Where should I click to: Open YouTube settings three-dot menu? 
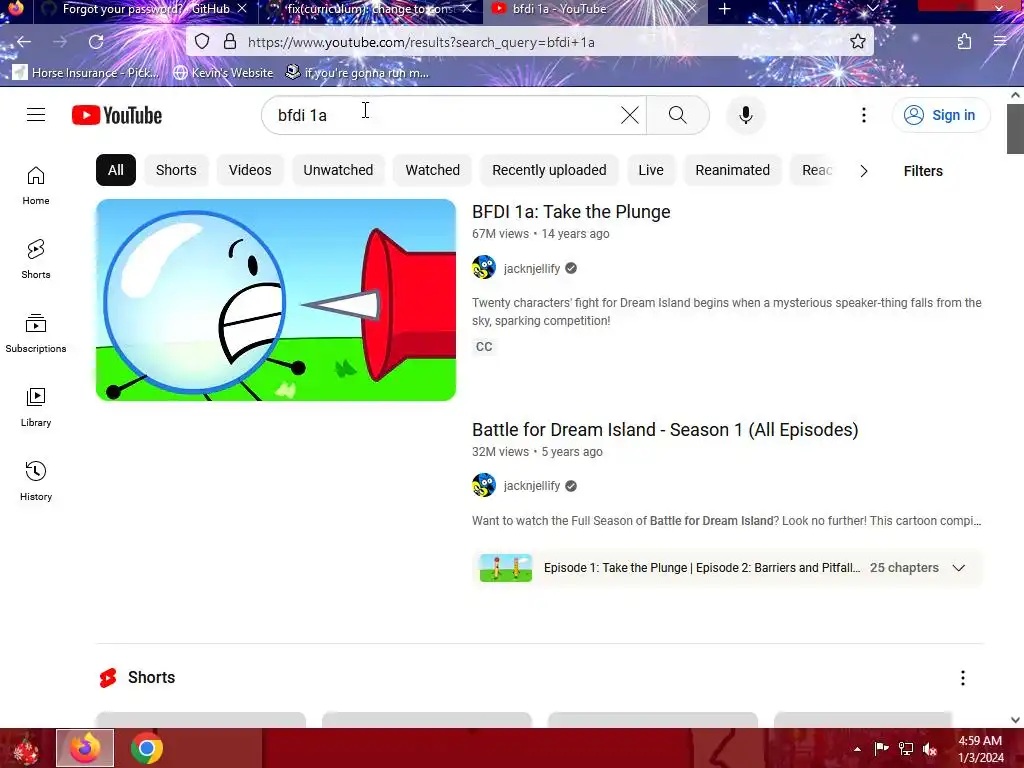coord(863,115)
